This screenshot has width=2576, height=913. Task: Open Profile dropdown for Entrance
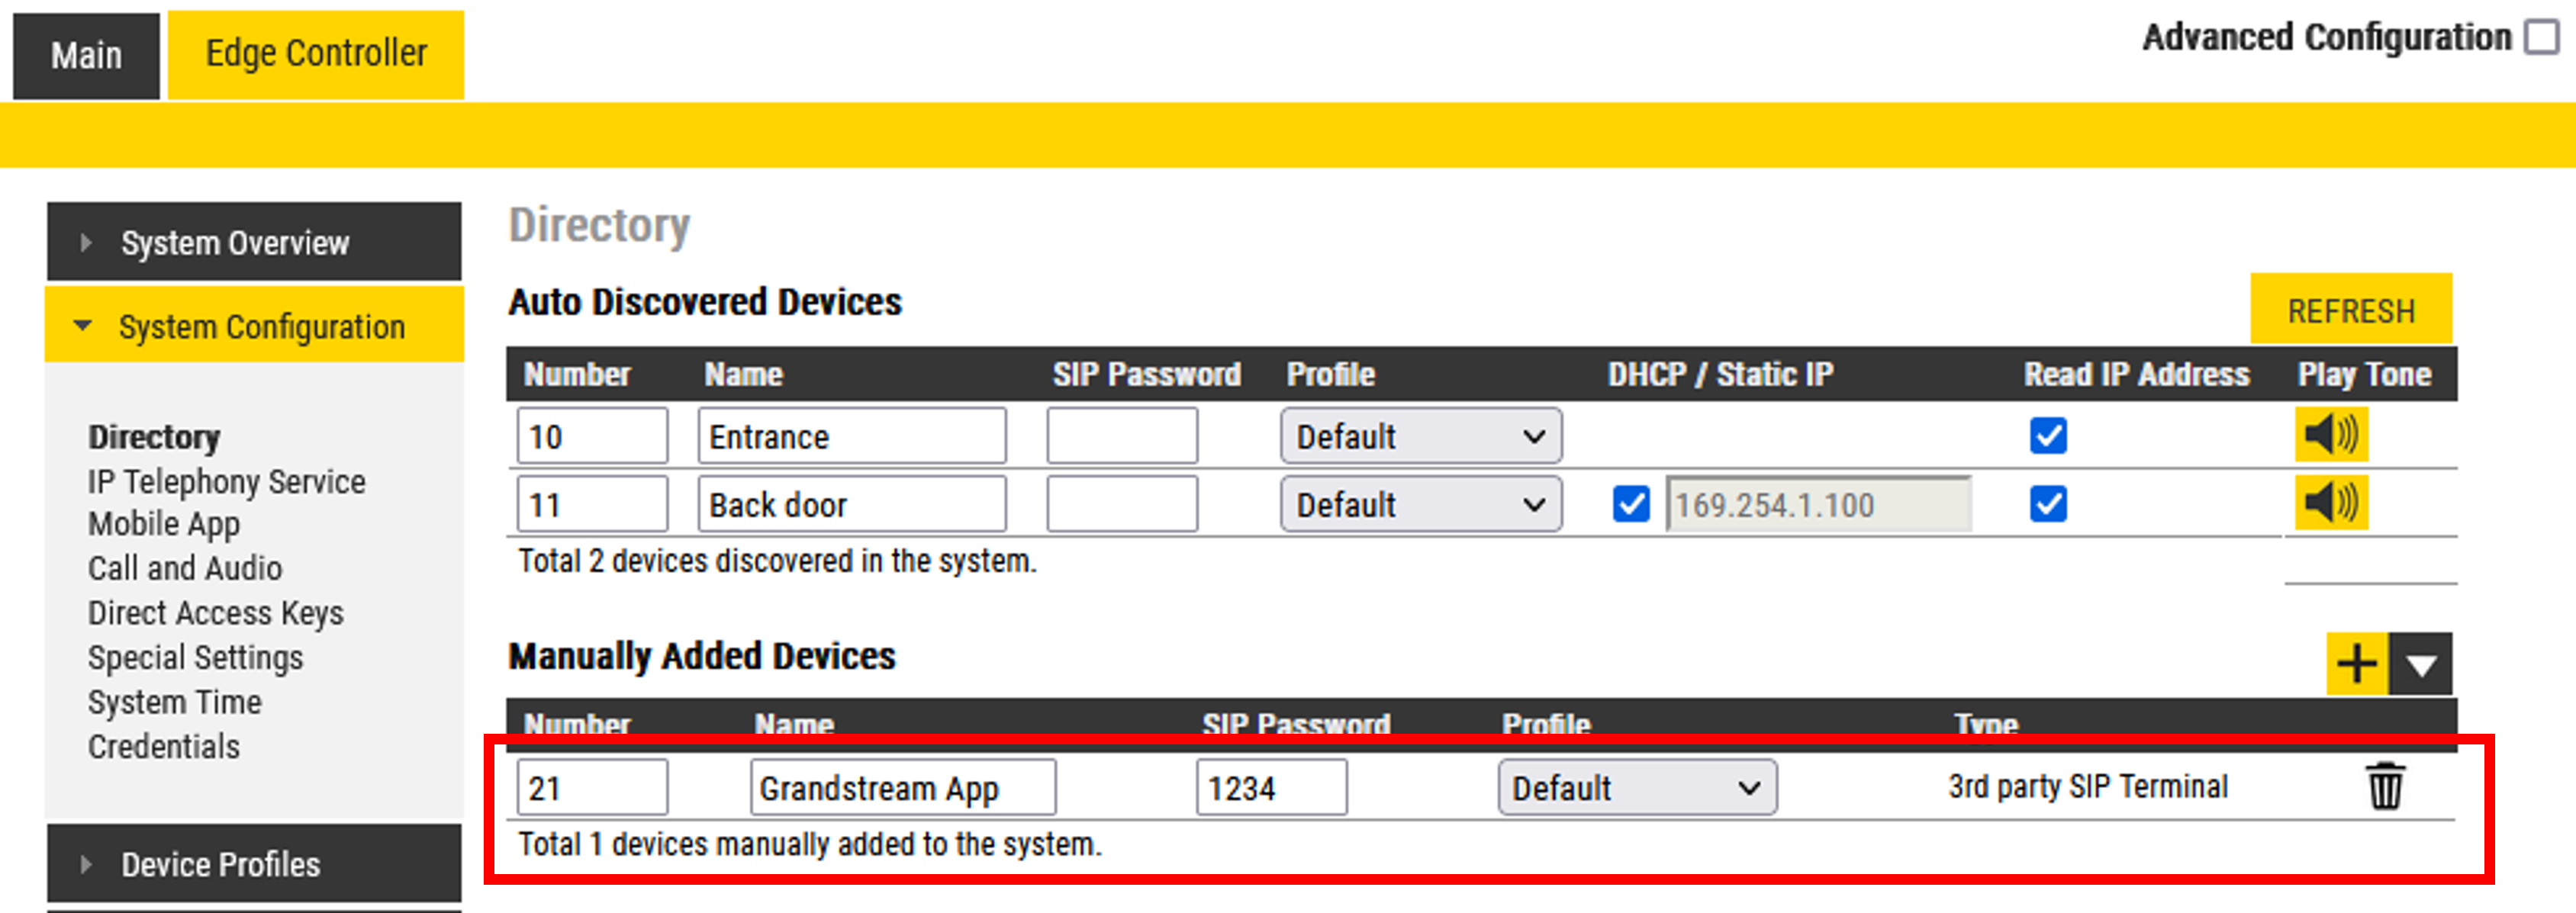1420,436
